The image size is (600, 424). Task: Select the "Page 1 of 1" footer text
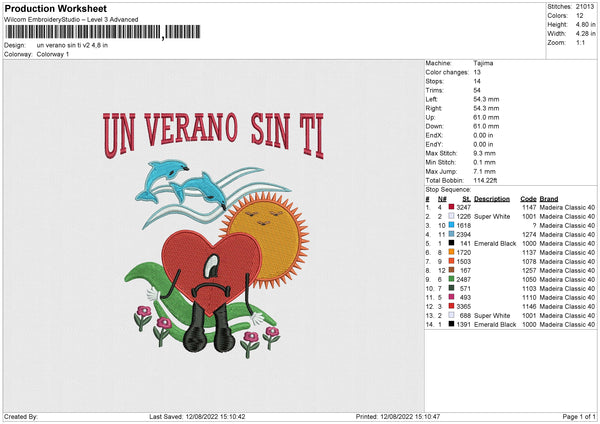click(579, 416)
